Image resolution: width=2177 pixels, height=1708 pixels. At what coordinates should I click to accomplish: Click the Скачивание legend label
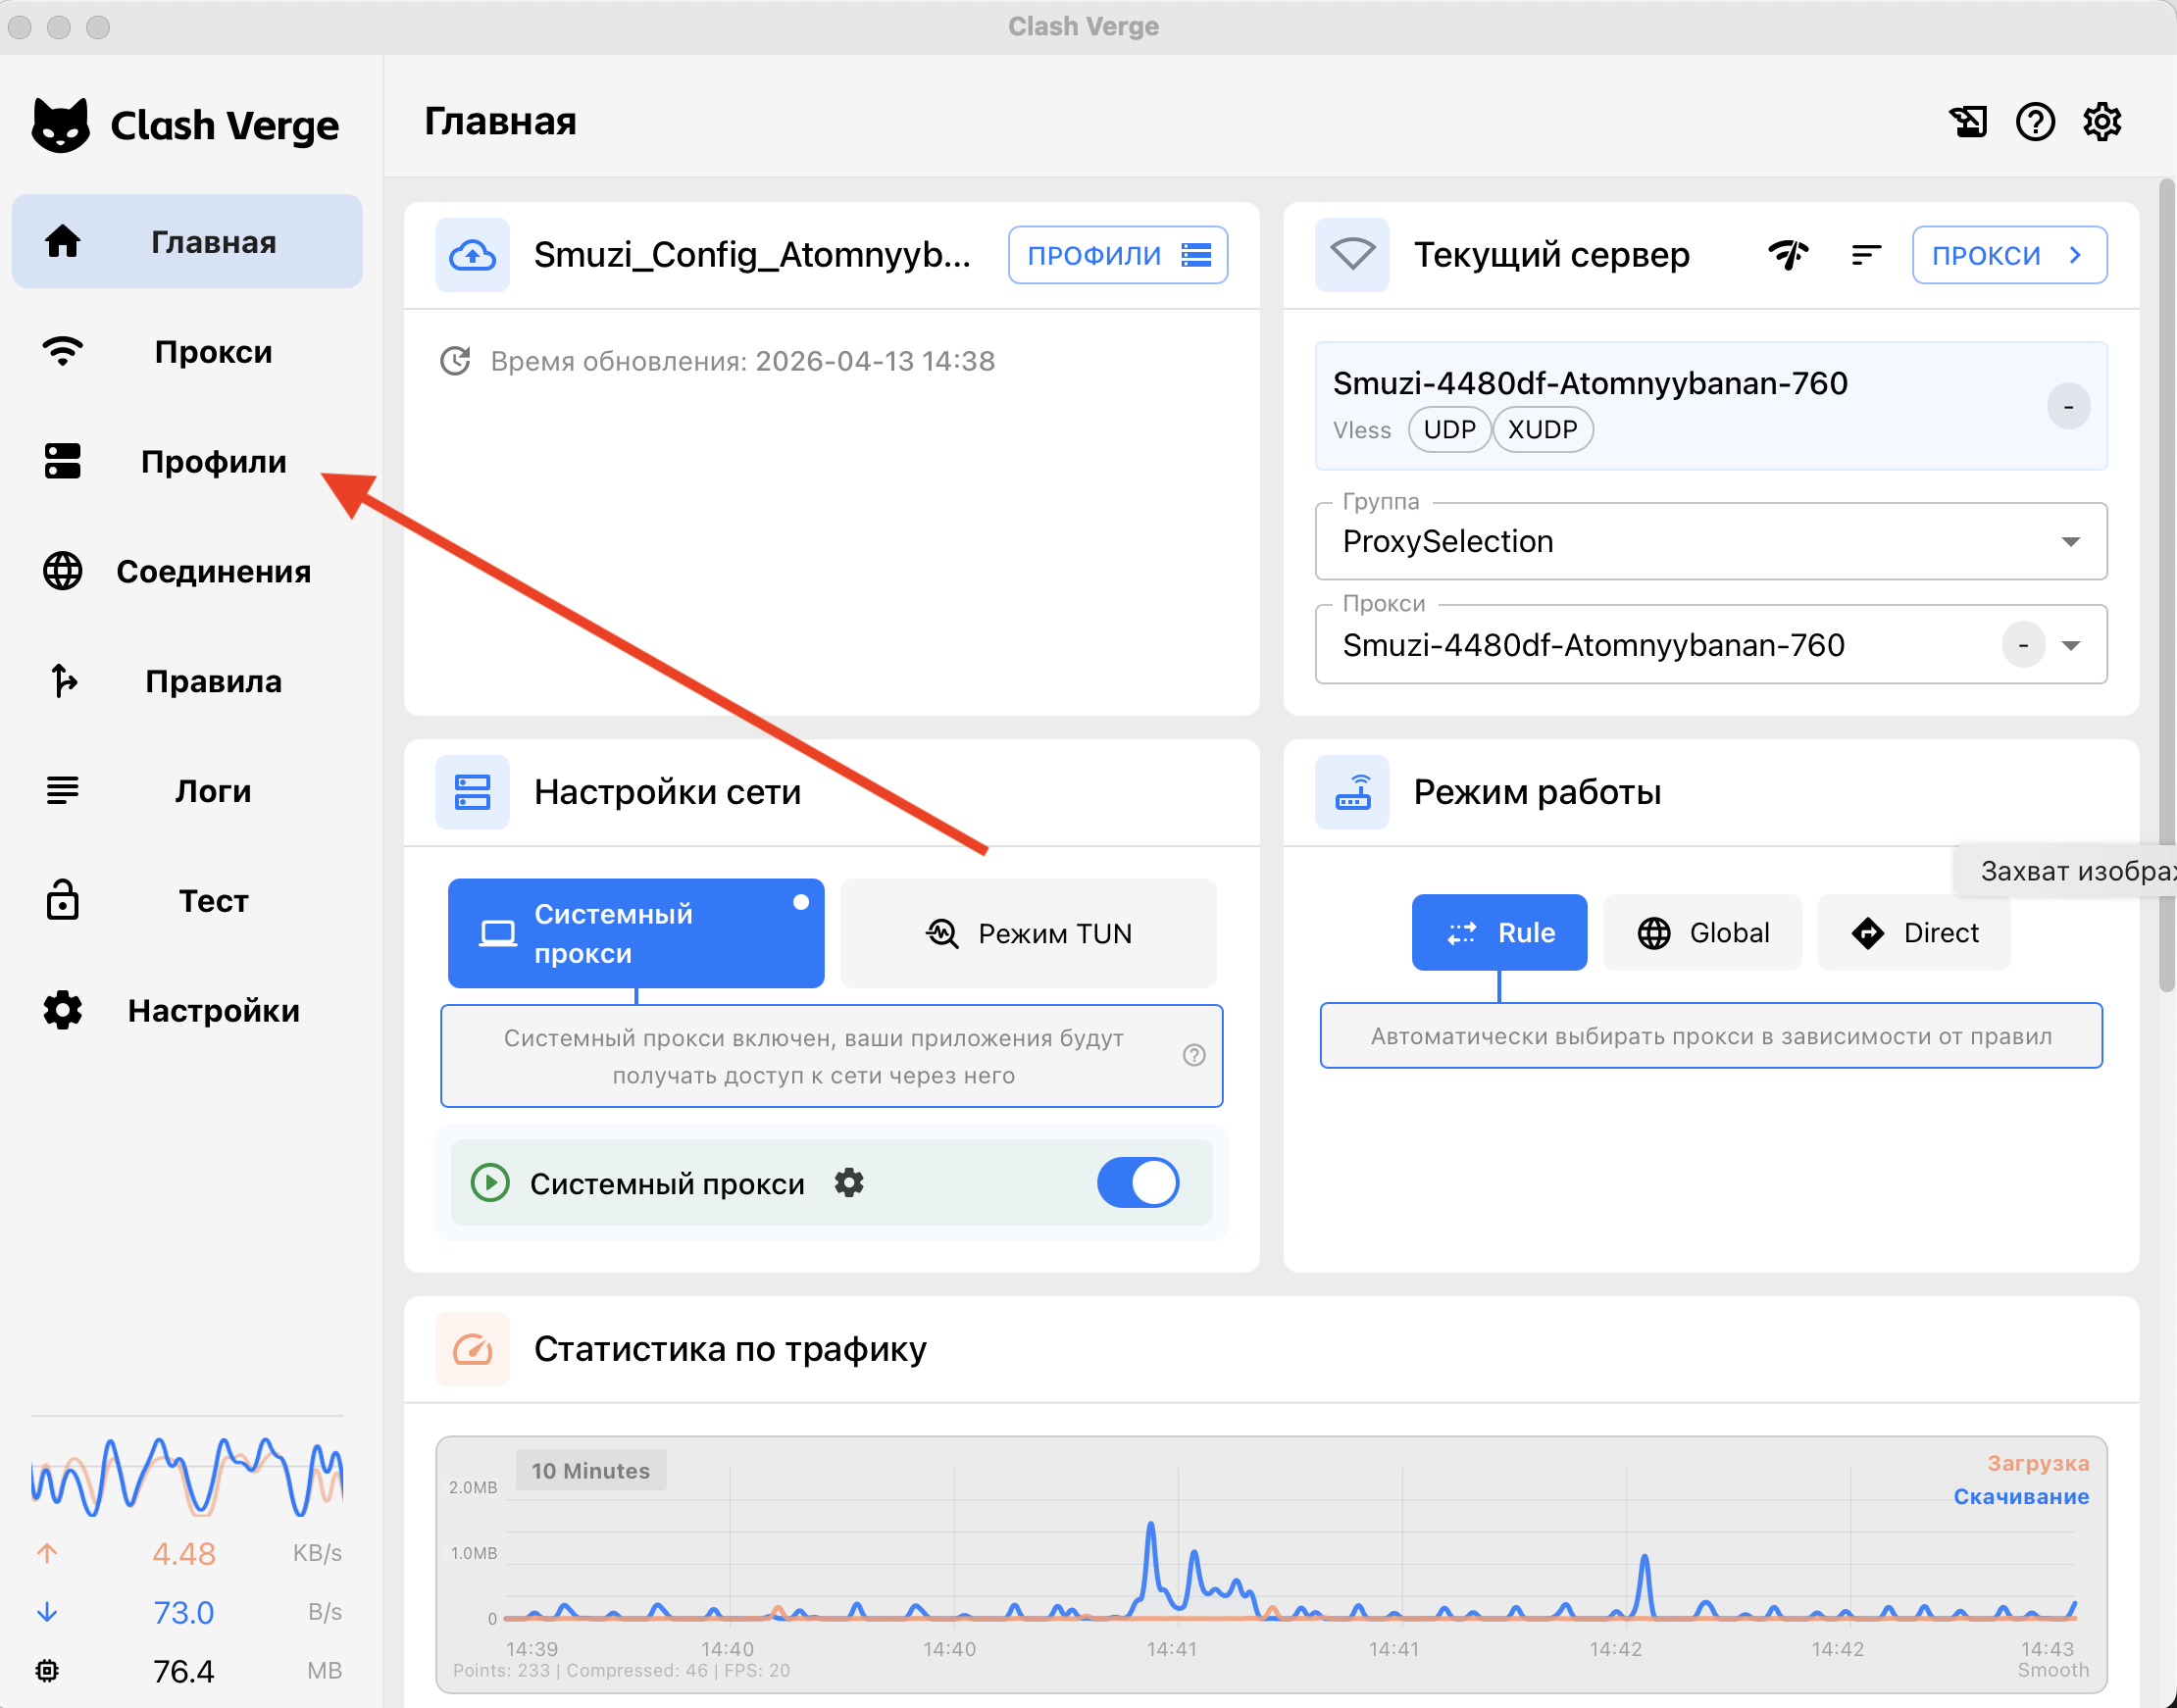point(2021,1496)
